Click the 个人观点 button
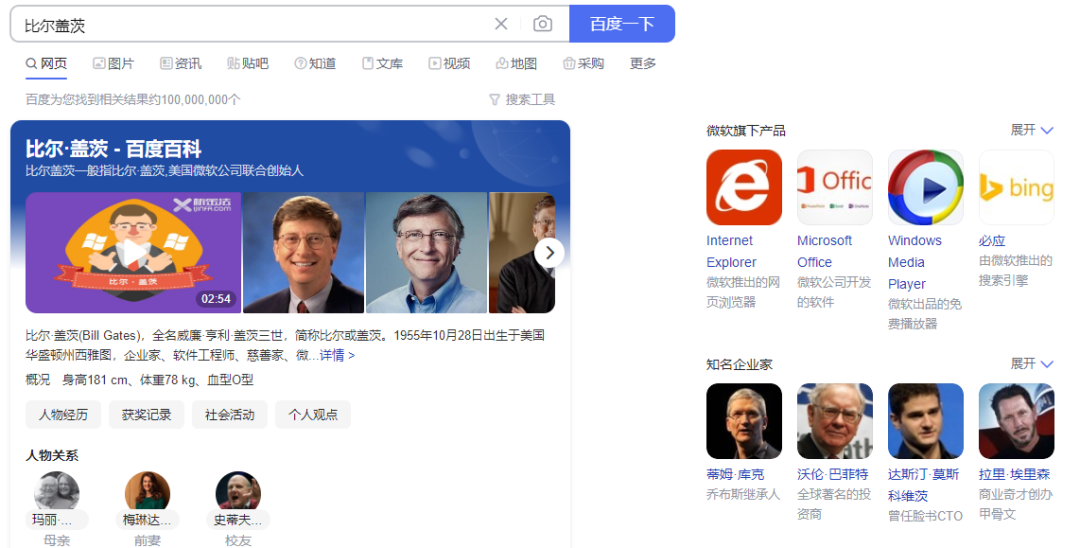This screenshot has width=1080, height=548. point(313,414)
